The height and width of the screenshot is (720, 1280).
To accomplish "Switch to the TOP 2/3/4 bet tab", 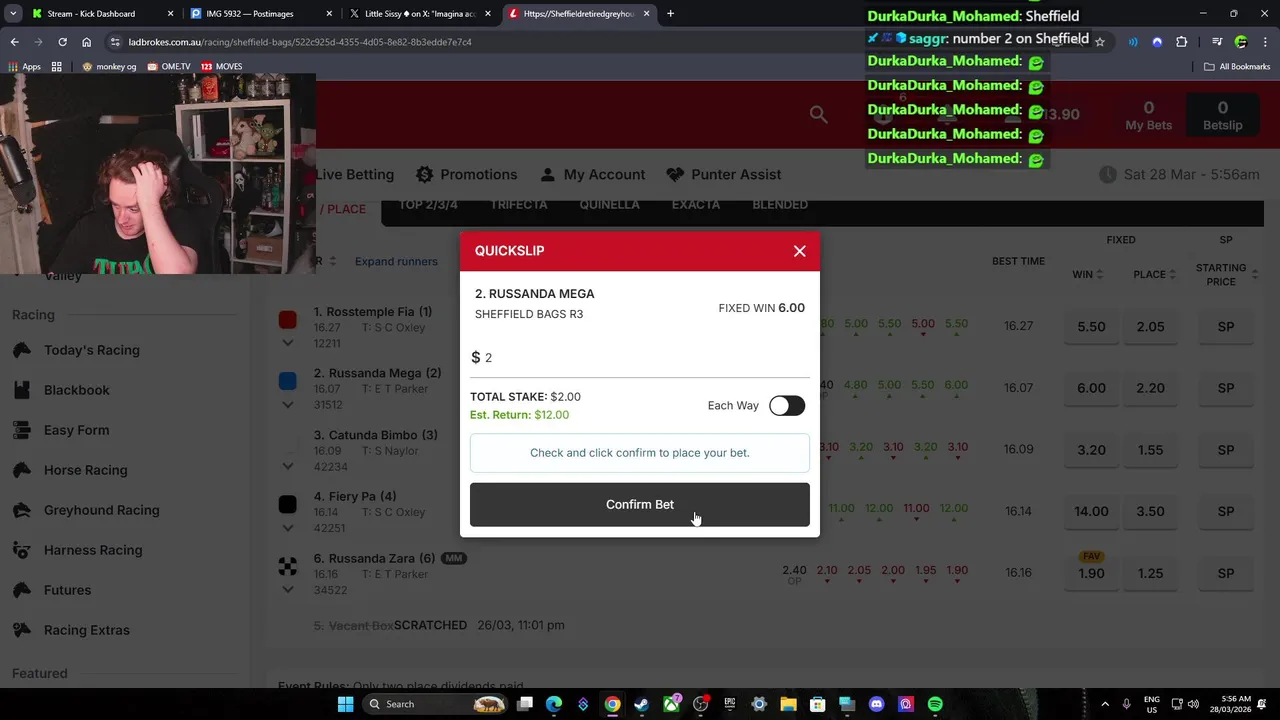I will tap(428, 204).
